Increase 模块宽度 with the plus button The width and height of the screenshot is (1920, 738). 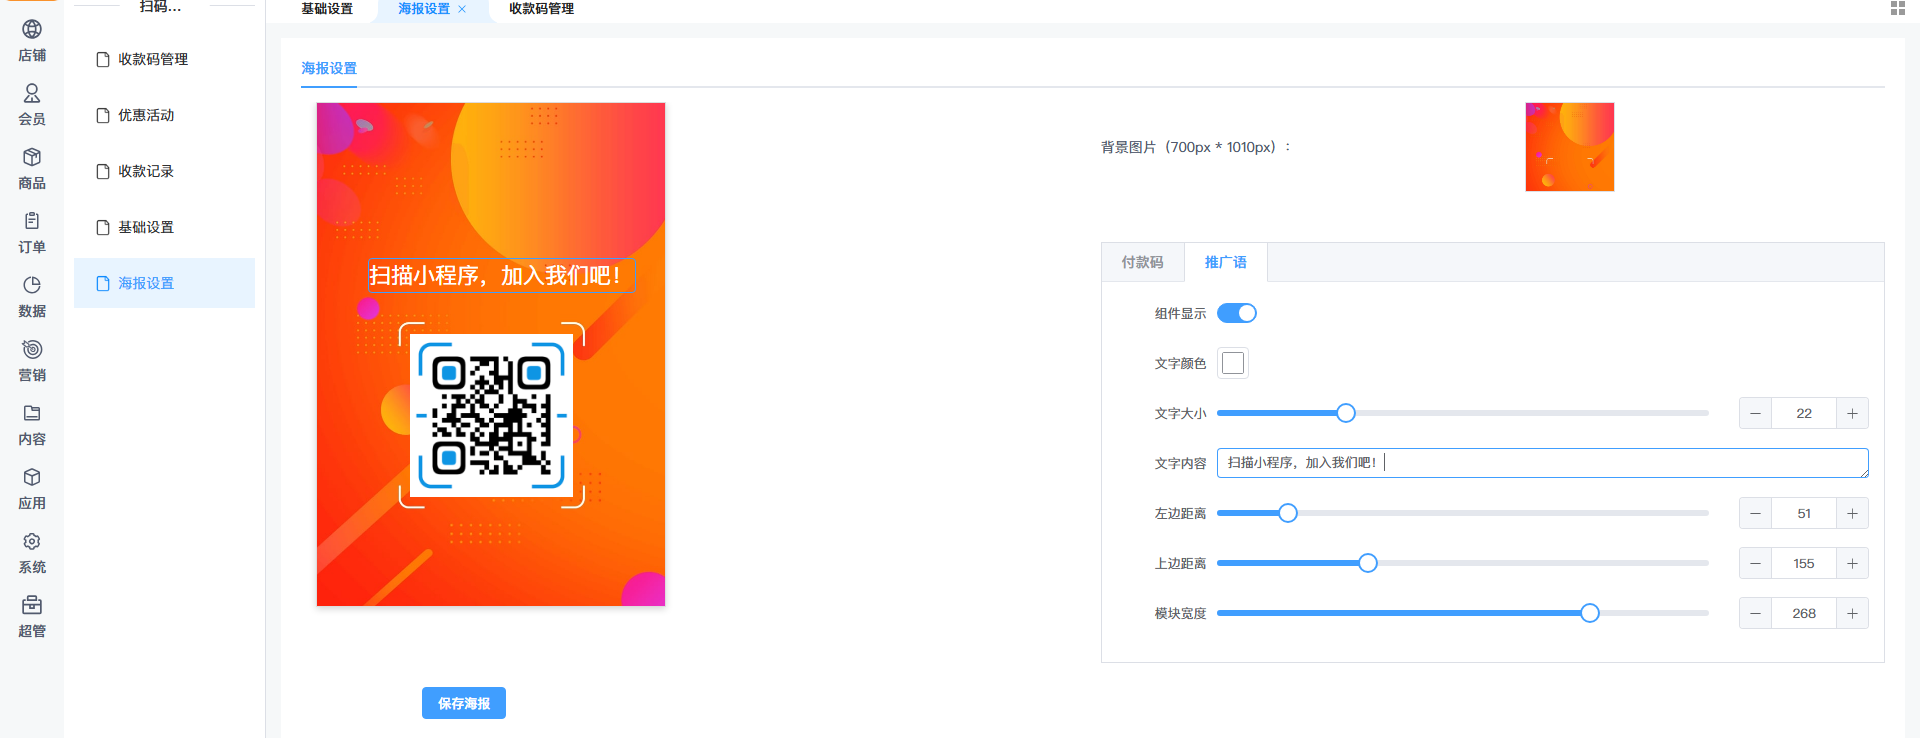click(x=1852, y=613)
